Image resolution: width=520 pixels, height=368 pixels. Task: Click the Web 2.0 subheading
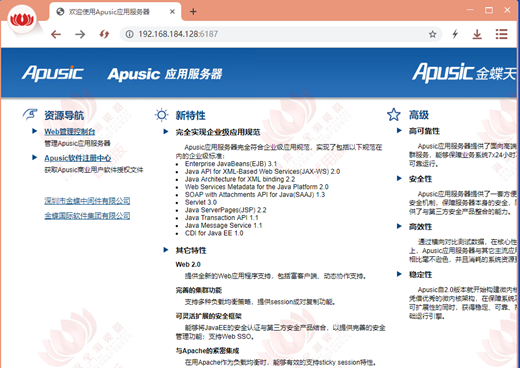188,264
